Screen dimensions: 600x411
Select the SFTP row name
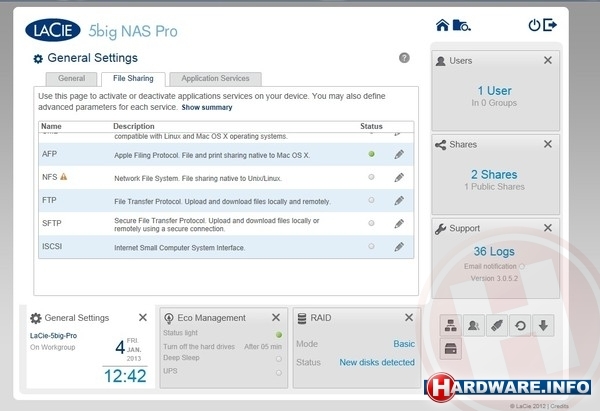pyautogui.click(x=52, y=223)
